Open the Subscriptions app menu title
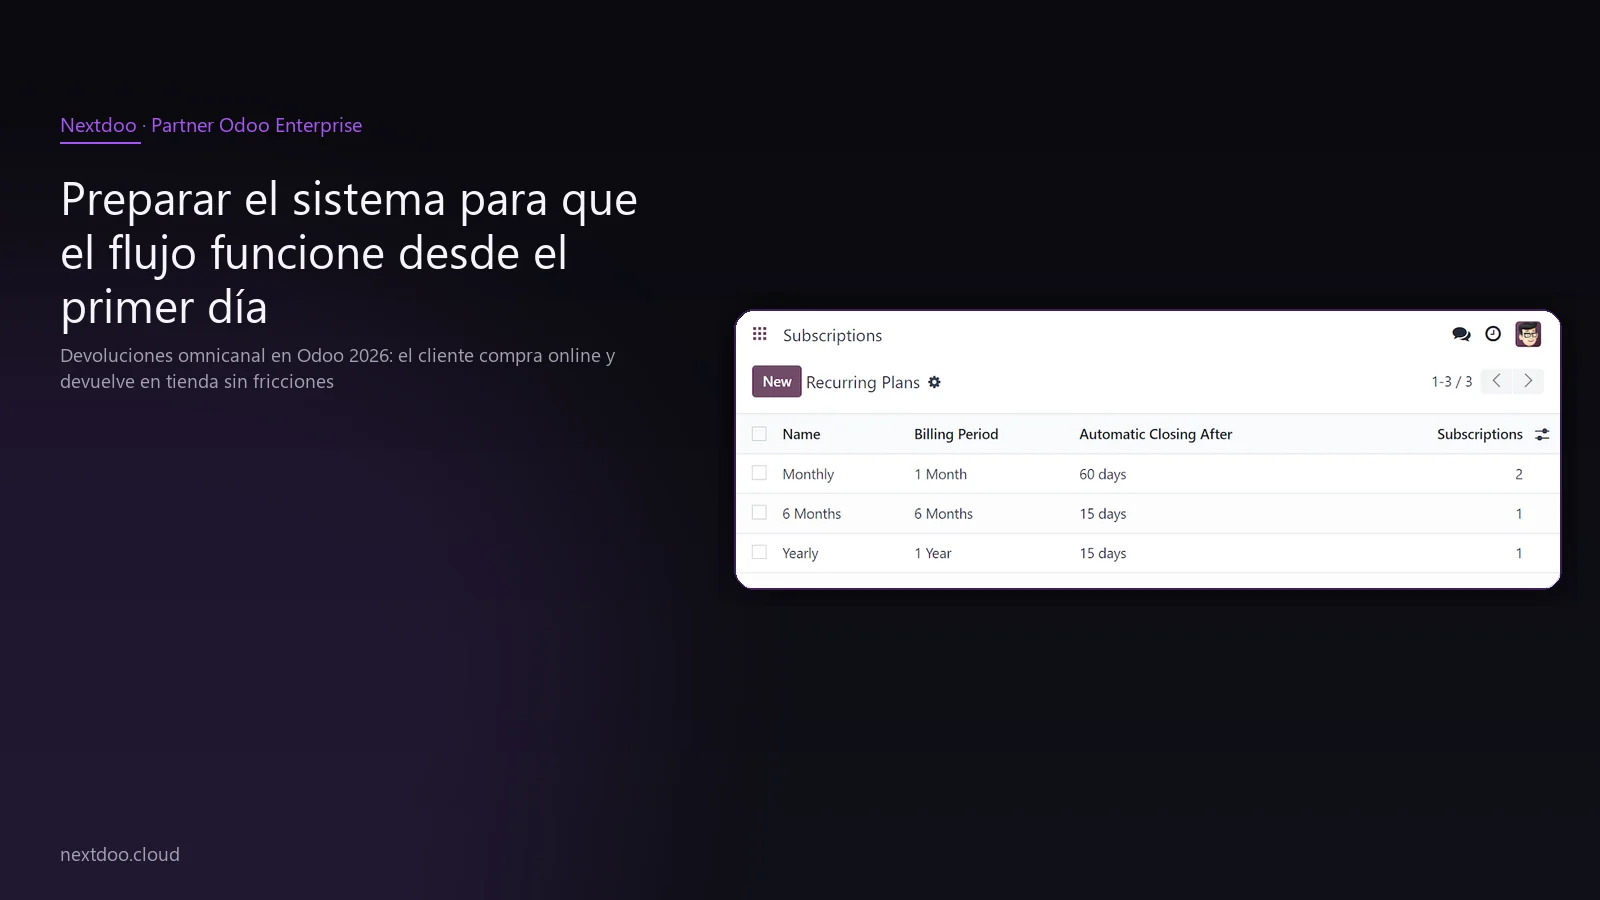 pyautogui.click(x=832, y=335)
